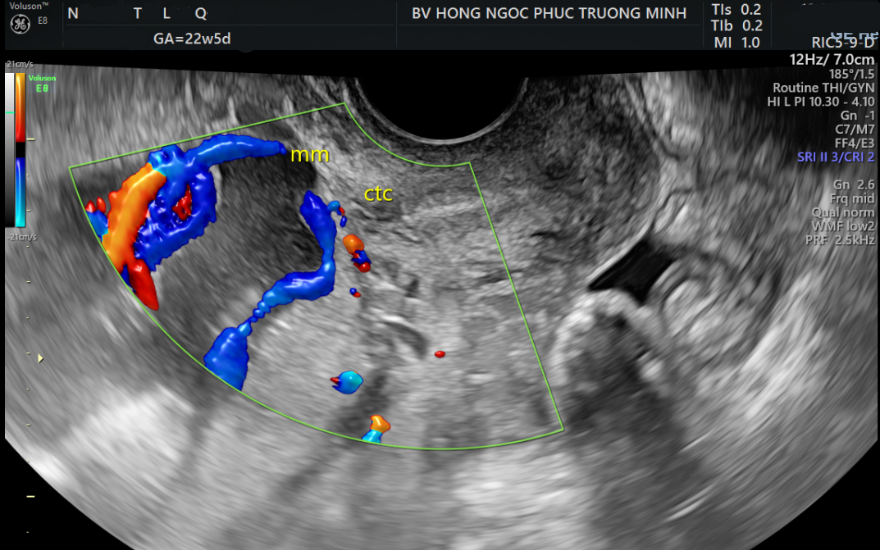The height and width of the screenshot is (550, 880).
Task: Click the 'MI 1.0' mechanical index readout
Action: pos(736,42)
